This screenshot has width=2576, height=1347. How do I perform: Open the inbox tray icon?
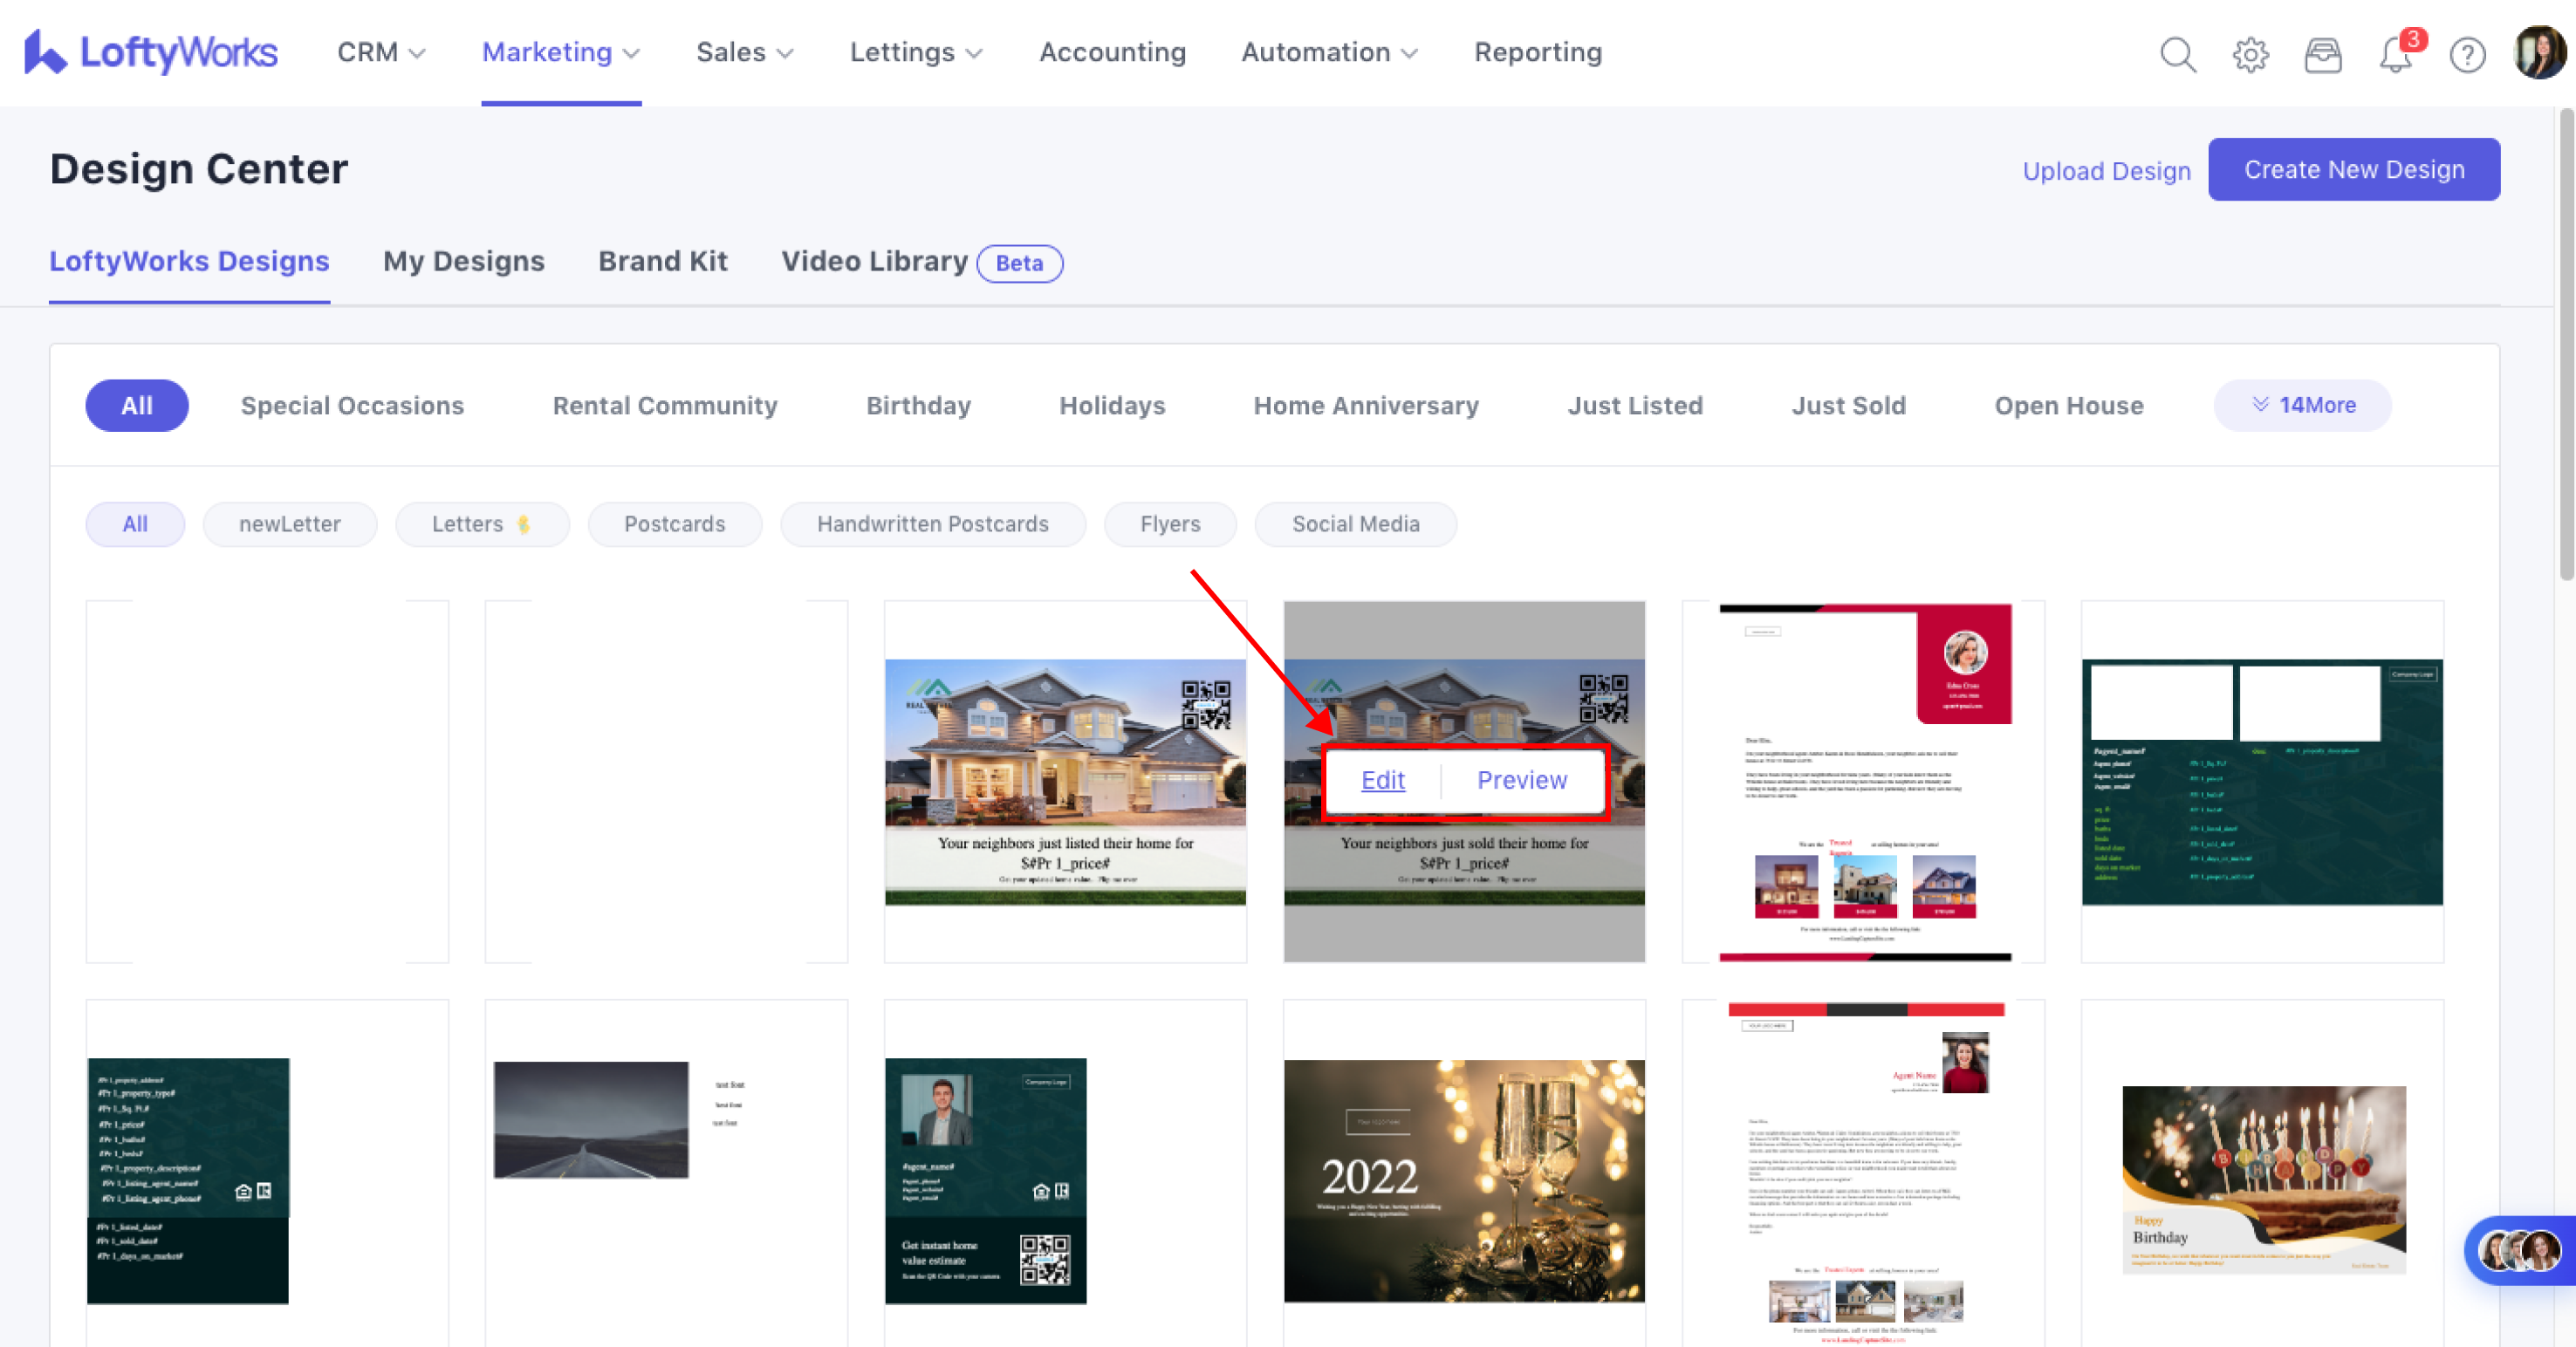pos(2322,54)
